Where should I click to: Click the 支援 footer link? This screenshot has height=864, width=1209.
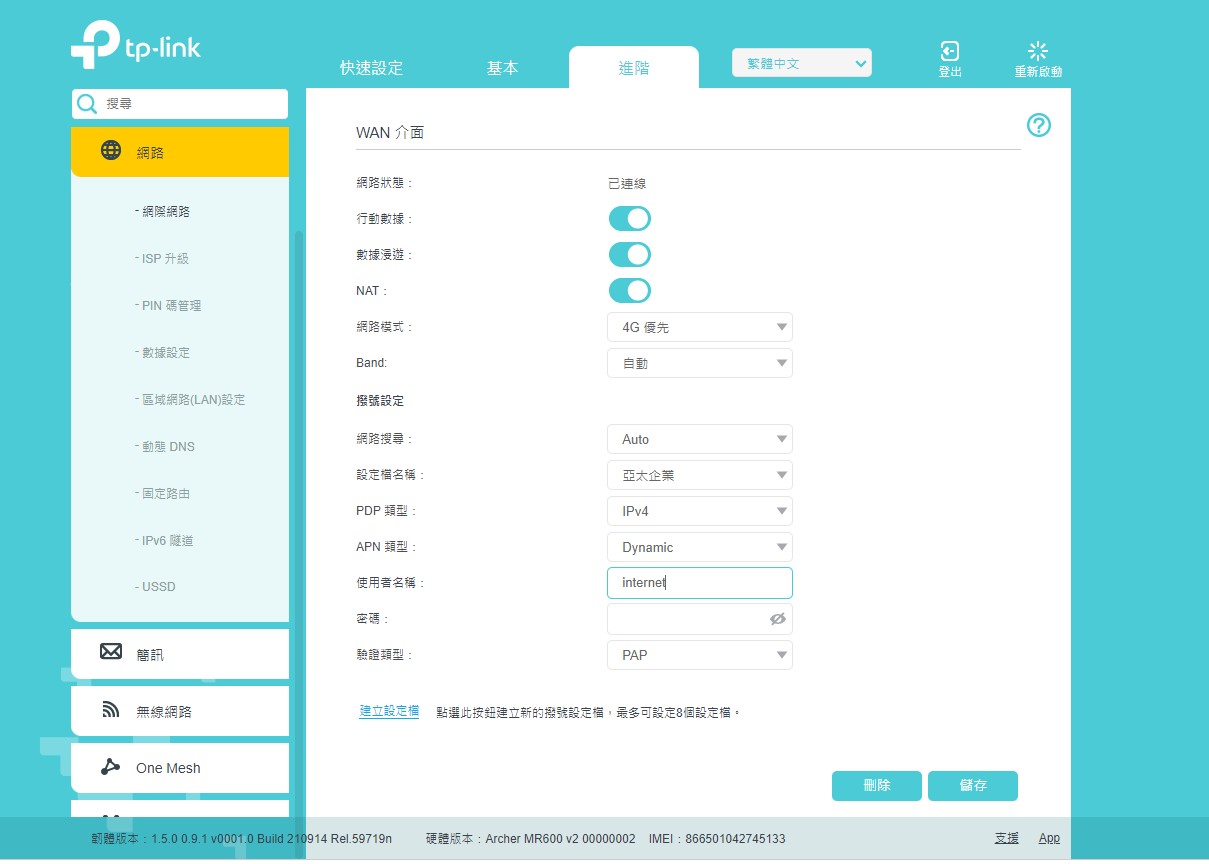(x=1007, y=838)
